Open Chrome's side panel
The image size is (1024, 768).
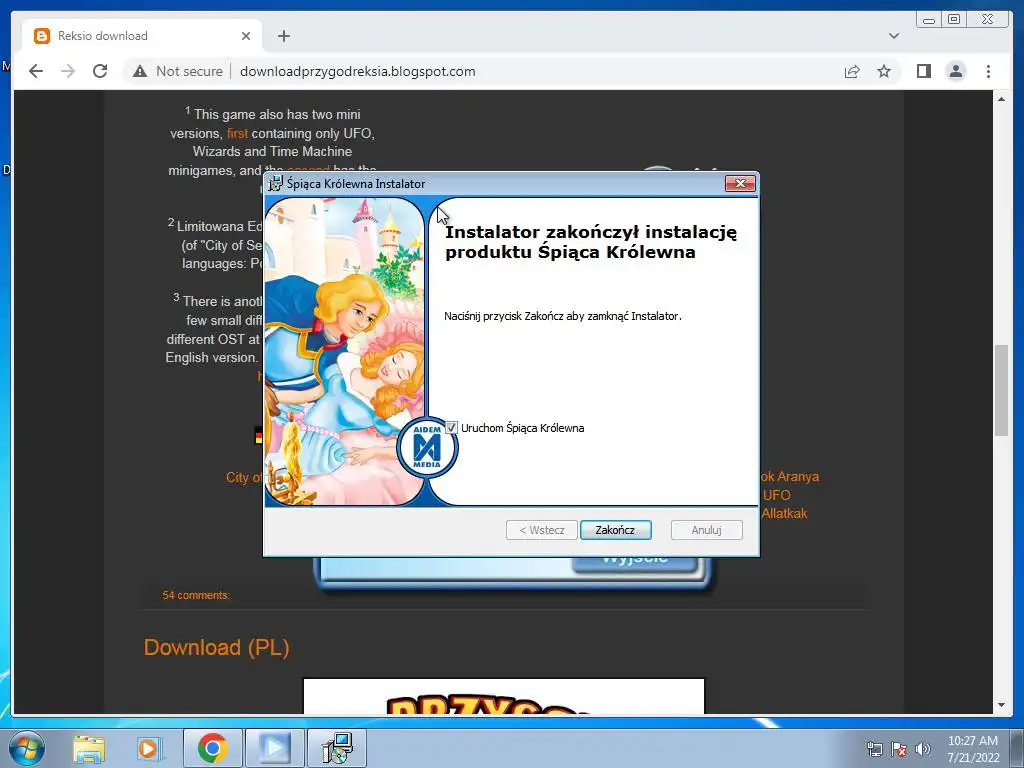tap(923, 71)
